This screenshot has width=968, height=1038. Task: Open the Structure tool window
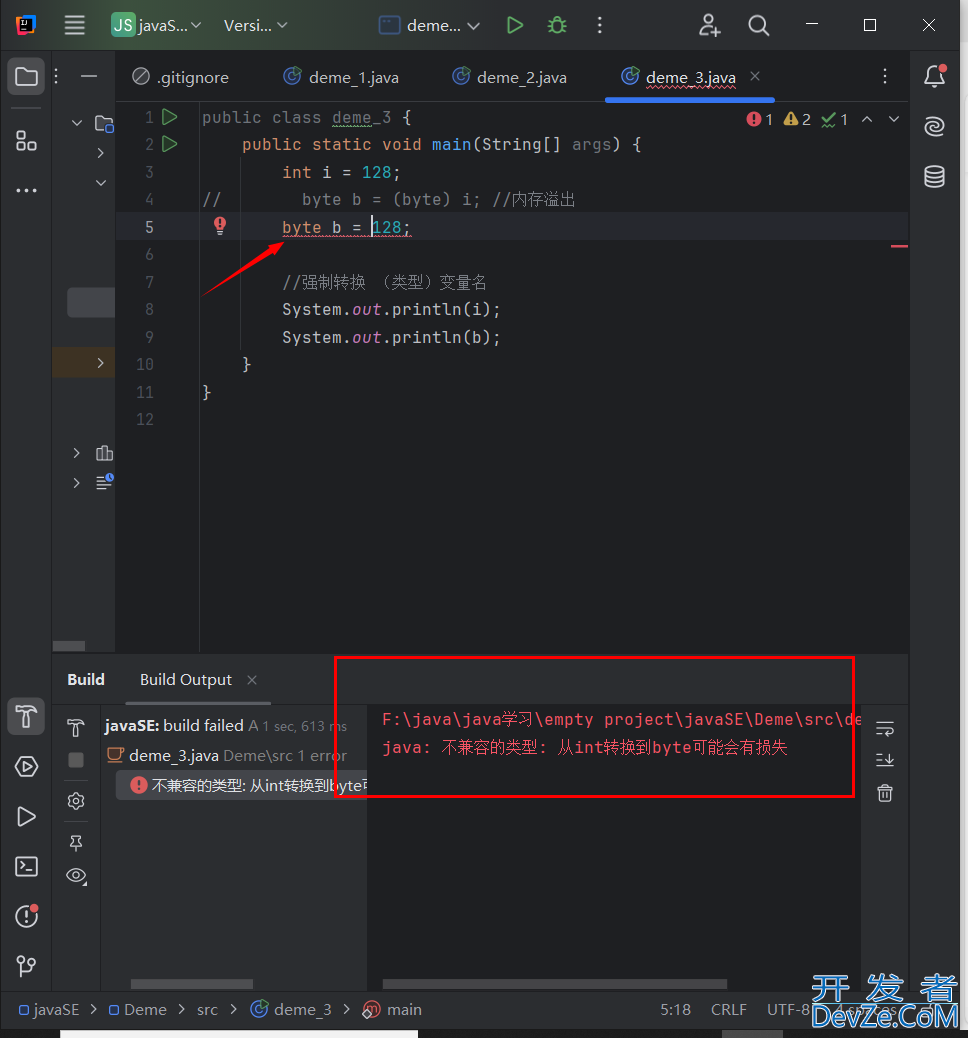pos(27,141)
